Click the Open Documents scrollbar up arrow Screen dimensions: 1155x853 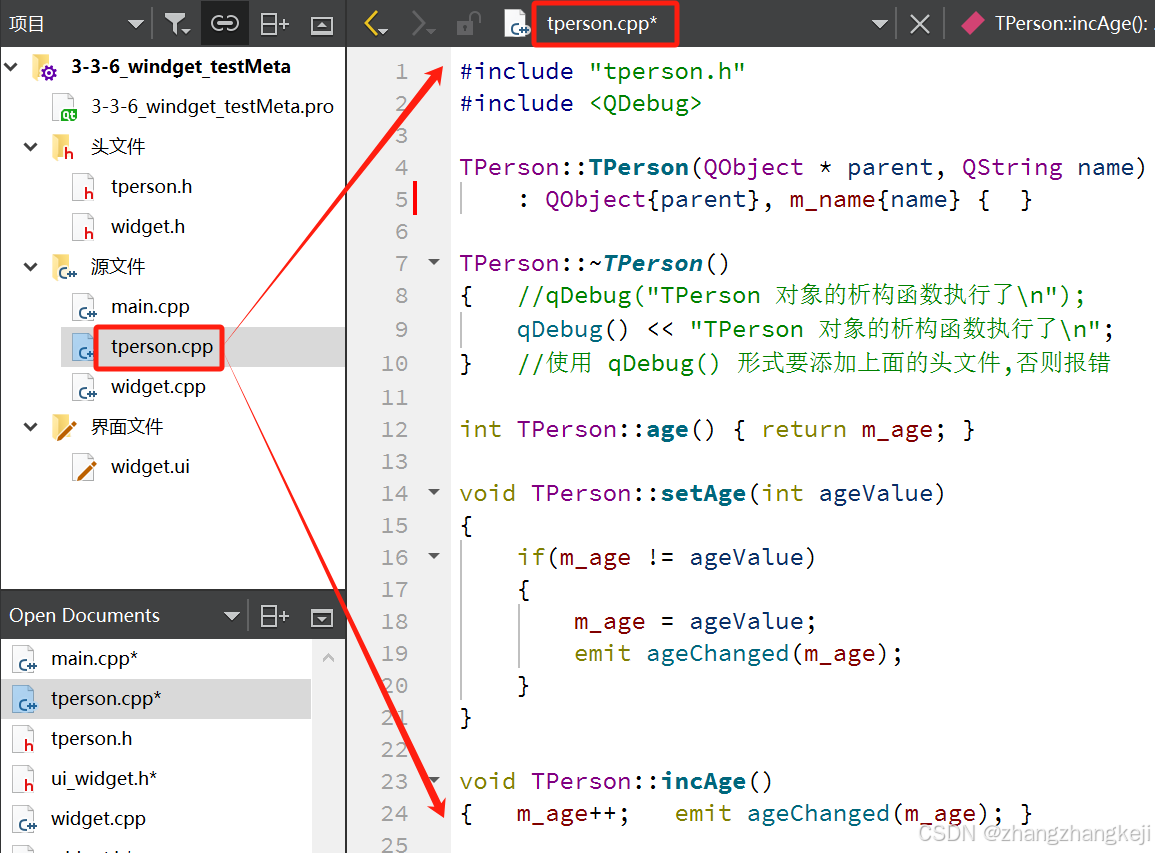pos(329,658)
